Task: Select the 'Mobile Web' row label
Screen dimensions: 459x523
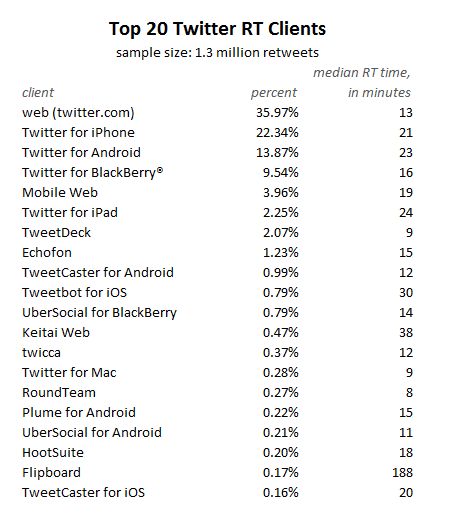Action: pos(60,192)
